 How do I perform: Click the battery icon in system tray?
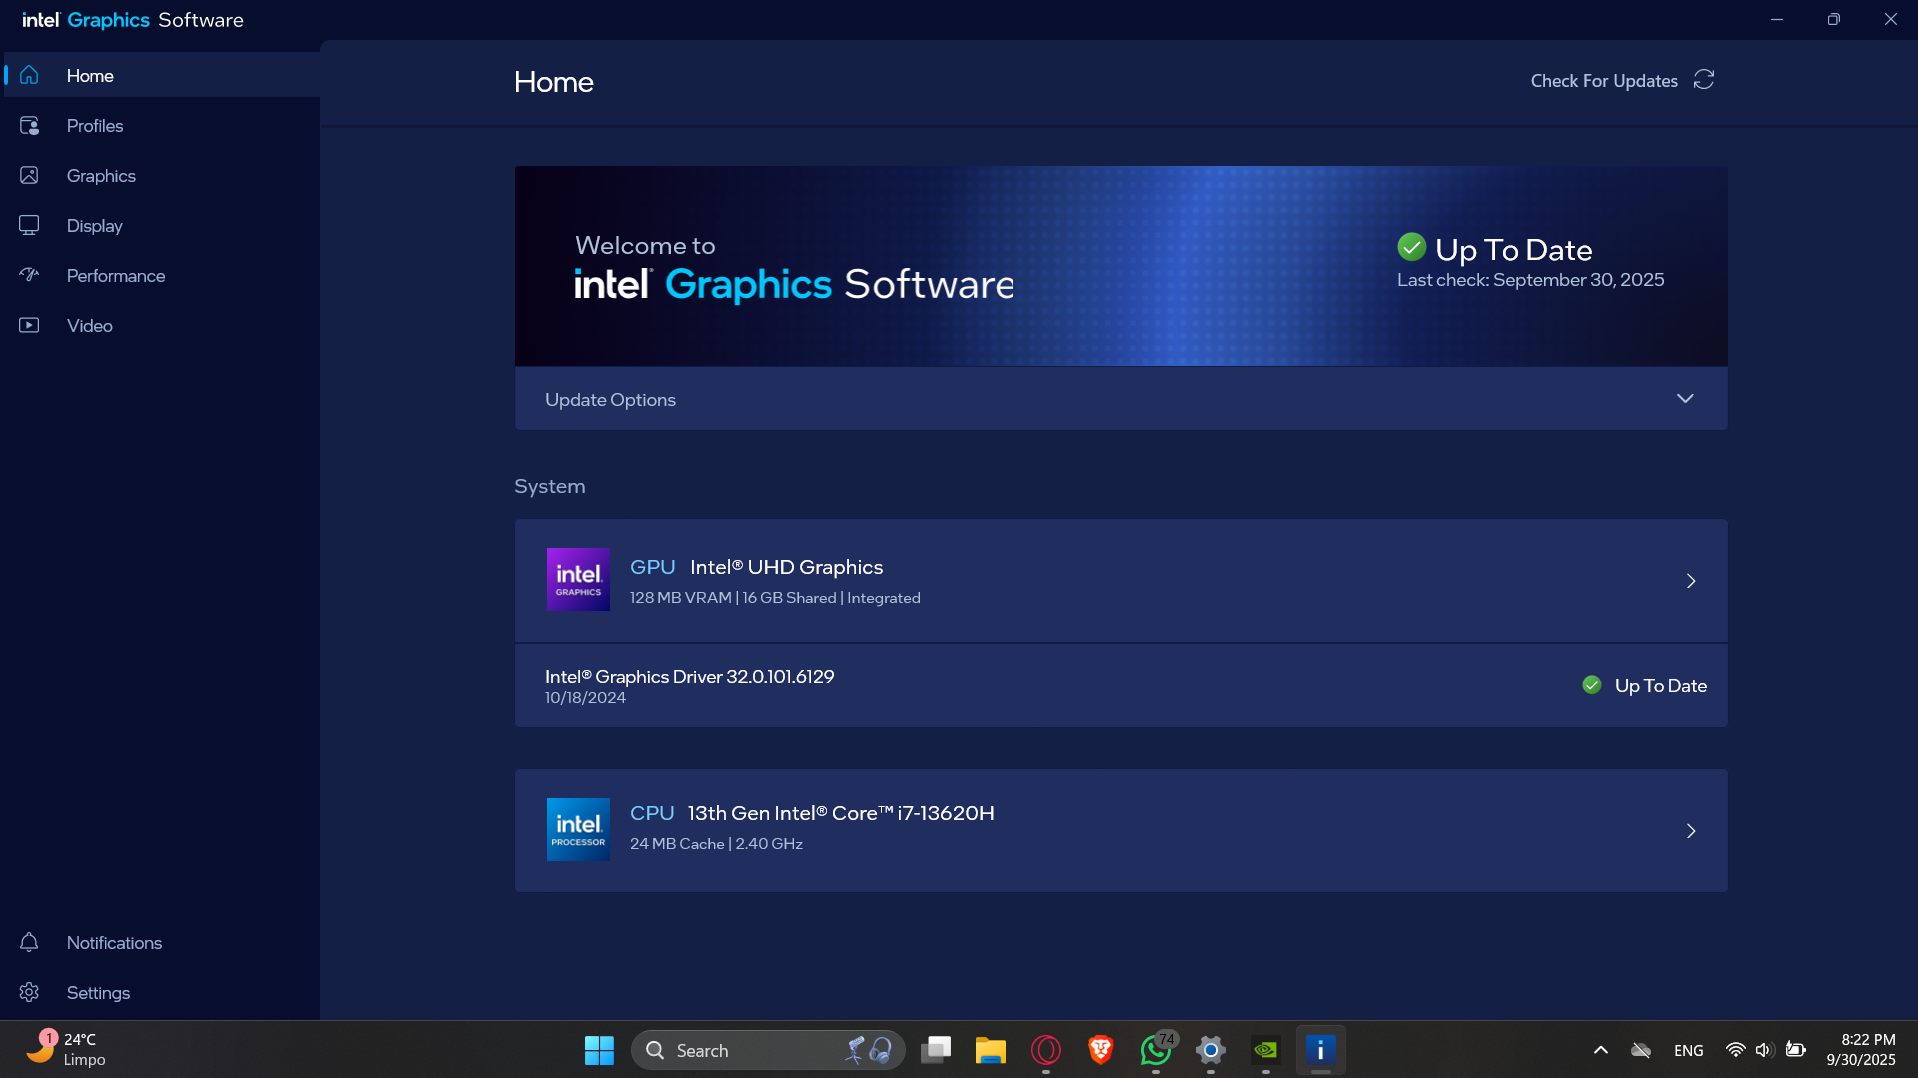click(1796, 1050)
